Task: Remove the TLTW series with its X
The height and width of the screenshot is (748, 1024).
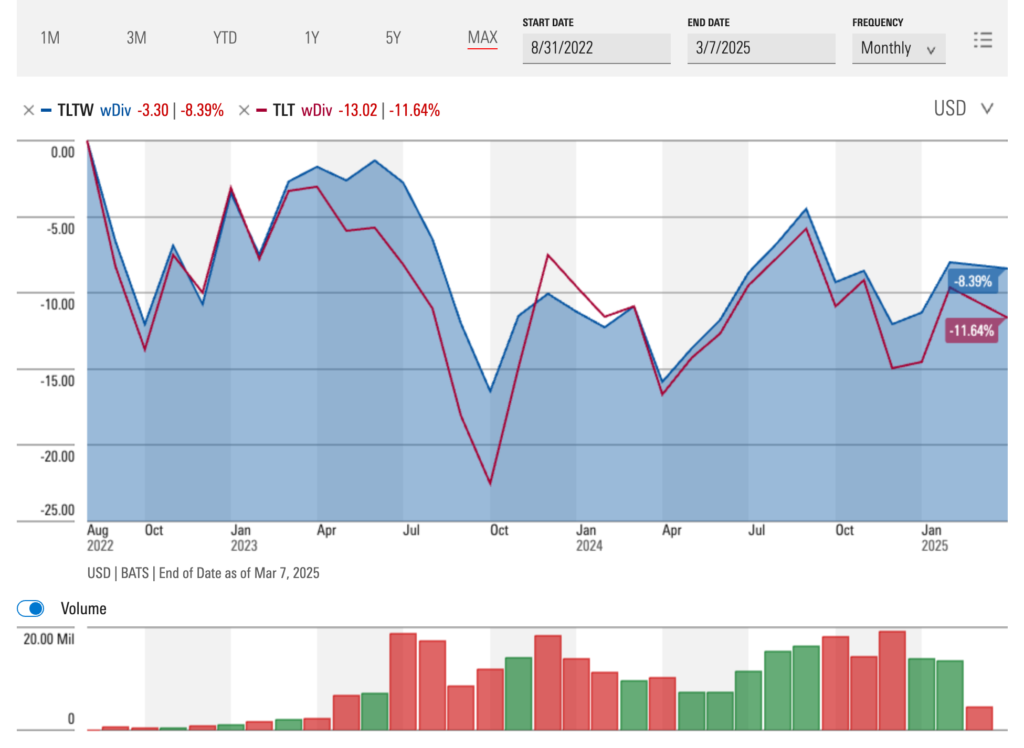Action: pos(28,110)
